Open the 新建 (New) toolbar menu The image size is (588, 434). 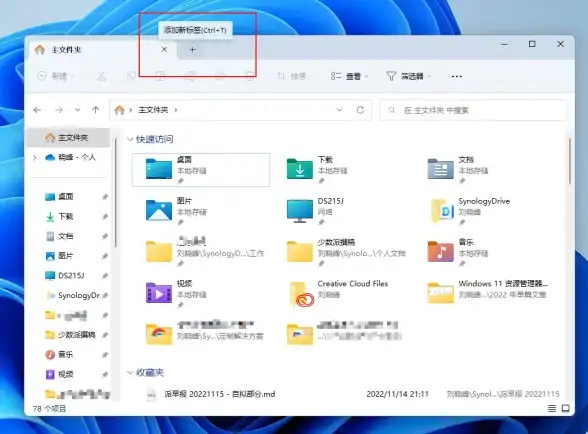[x=56, y=76]
